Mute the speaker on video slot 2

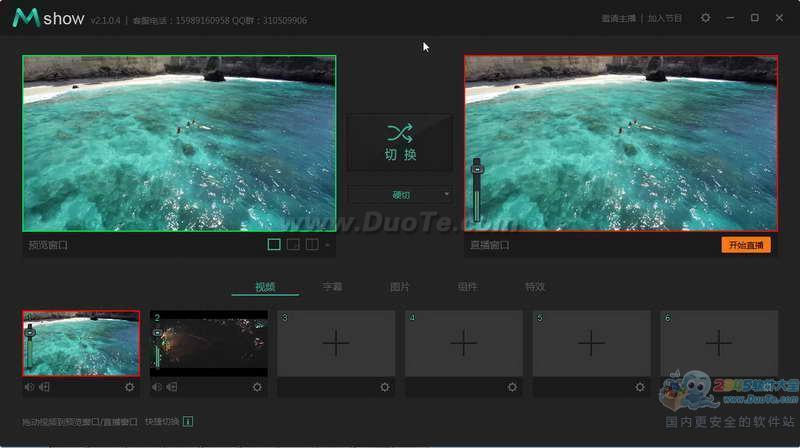pos(158,387)
